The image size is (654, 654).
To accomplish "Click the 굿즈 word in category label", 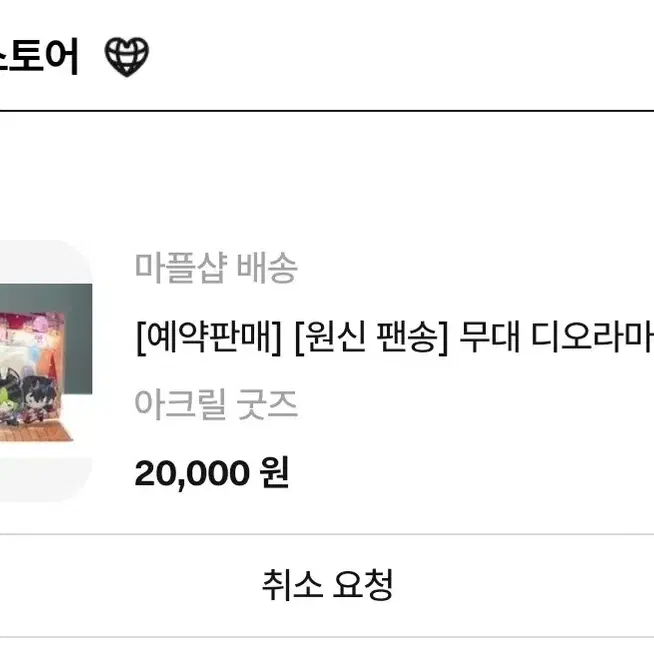I will (267, 404).
